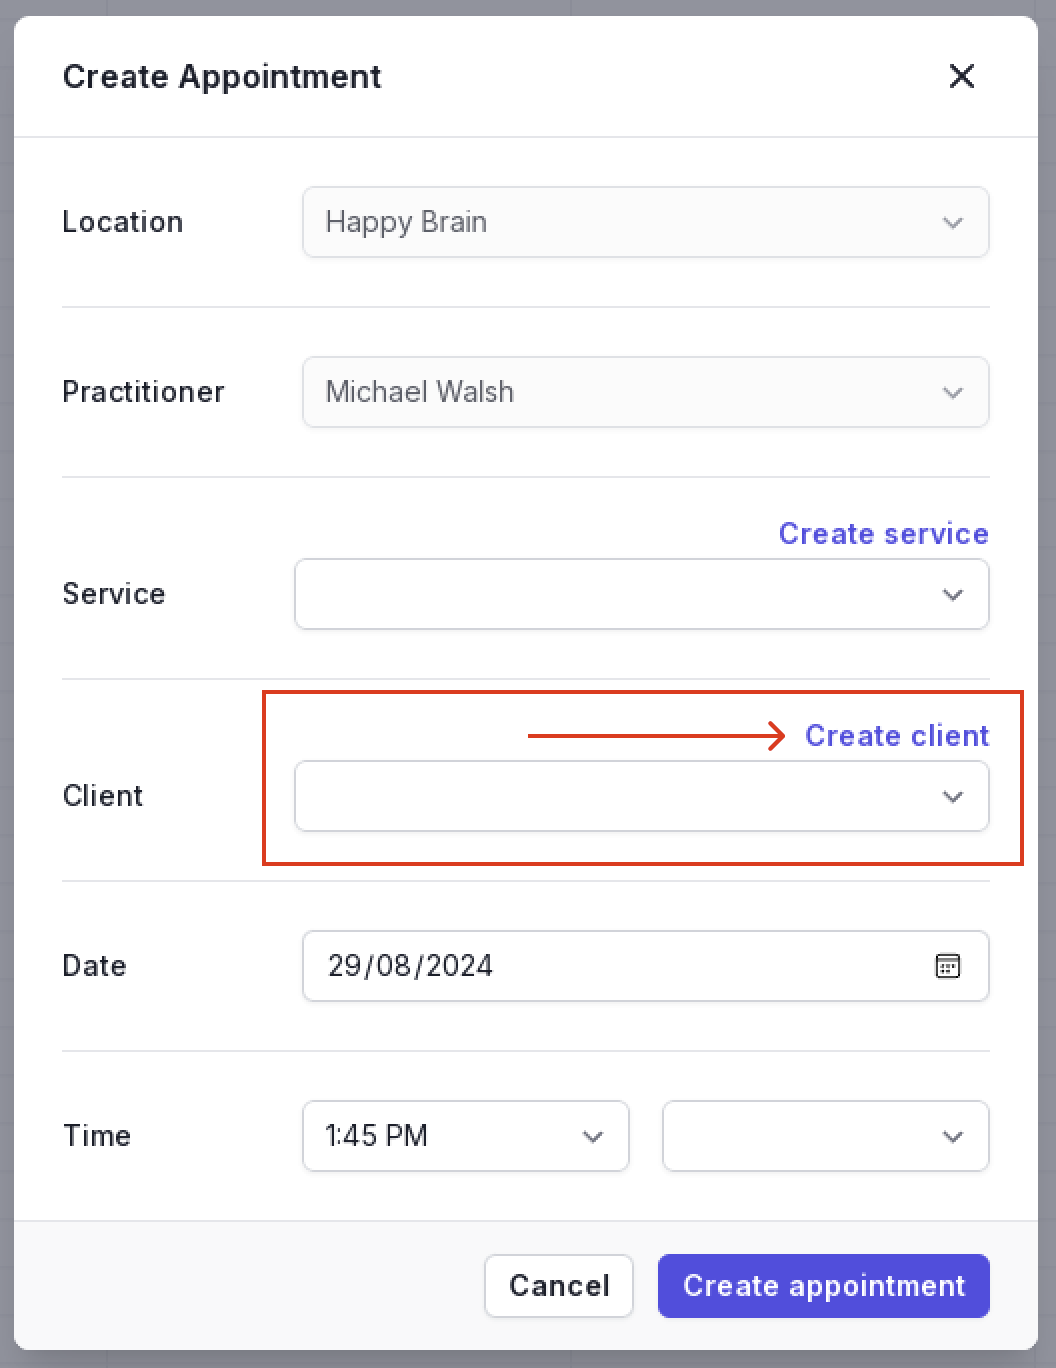Open the empty end time dropdown
The image size is (1056, 1368).
pyautogui.click(x=826, y=1136)
